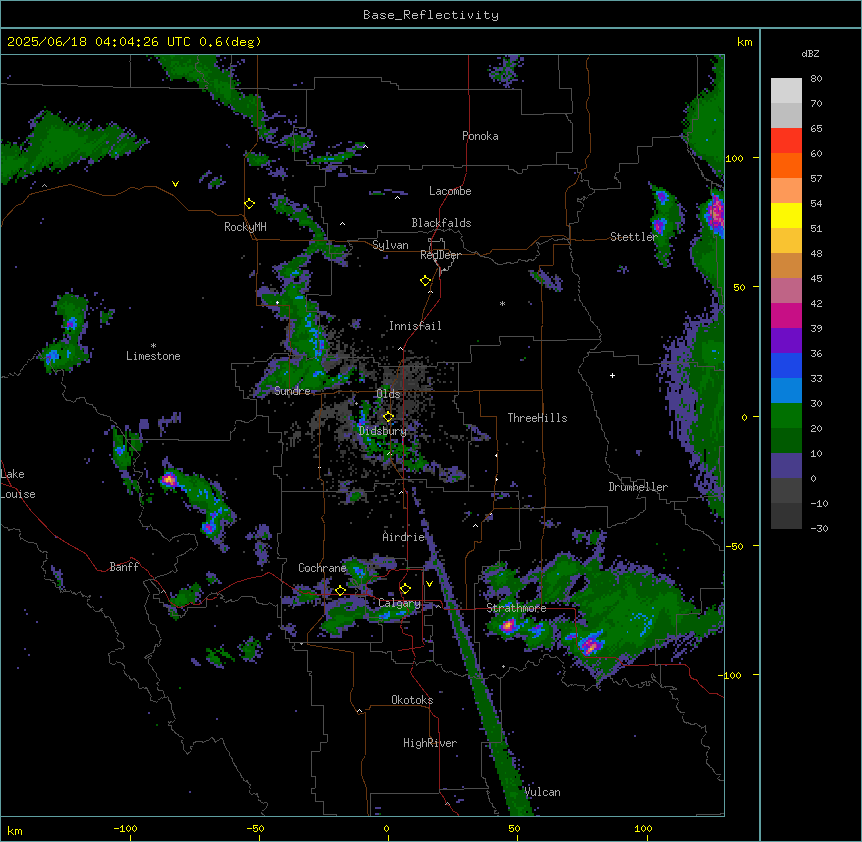Click the Lacombe city label
The width and height of the screenshot is (862, 842).
tap(450, 191)
